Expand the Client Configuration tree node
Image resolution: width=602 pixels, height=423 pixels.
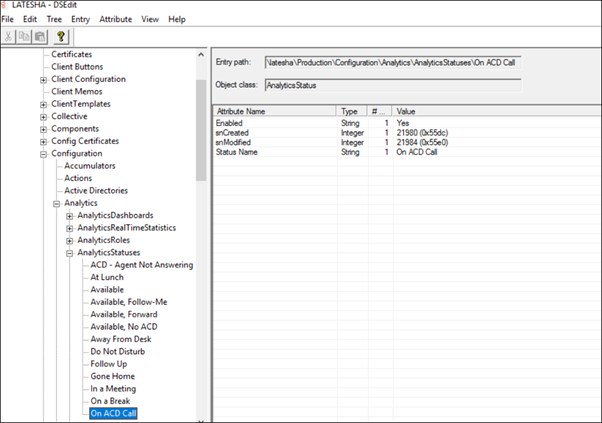point(43,79)
